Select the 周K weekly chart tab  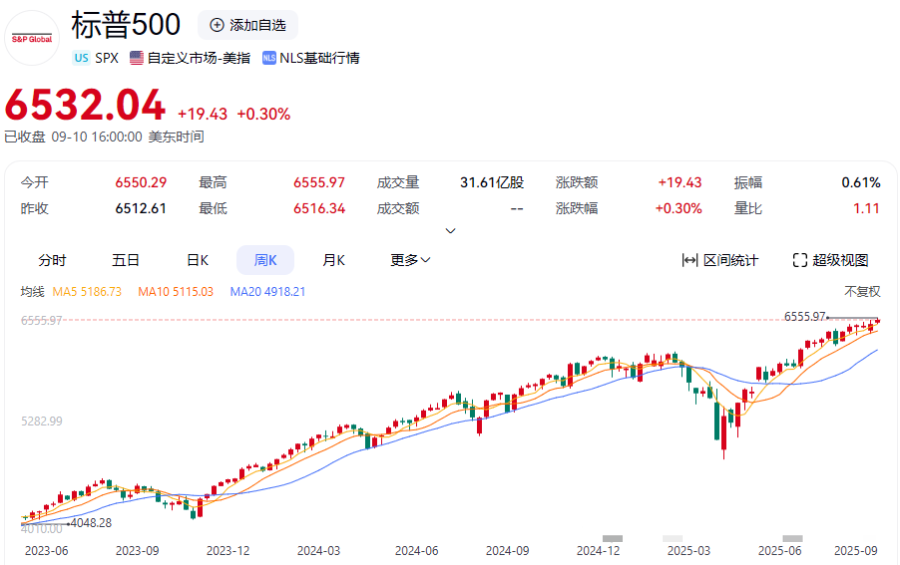pyautogui.click(x=265, y=260)
